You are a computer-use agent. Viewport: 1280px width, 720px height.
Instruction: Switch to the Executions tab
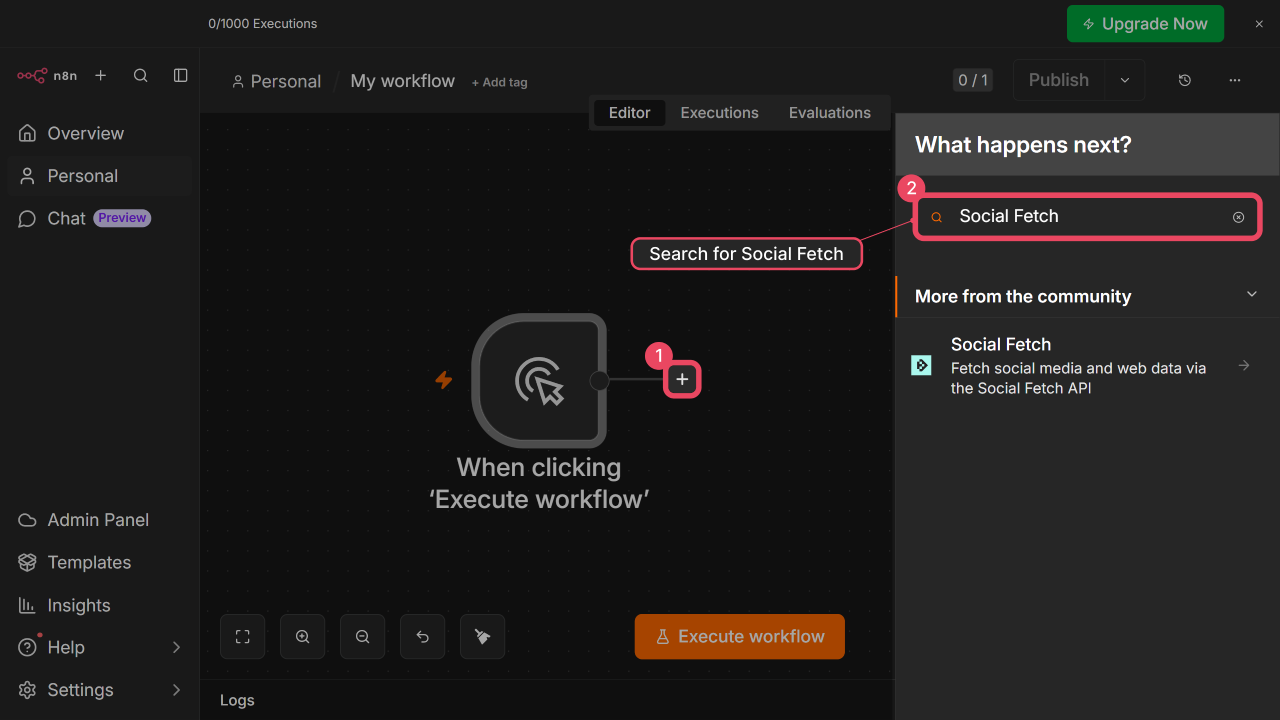coord(720,113)
